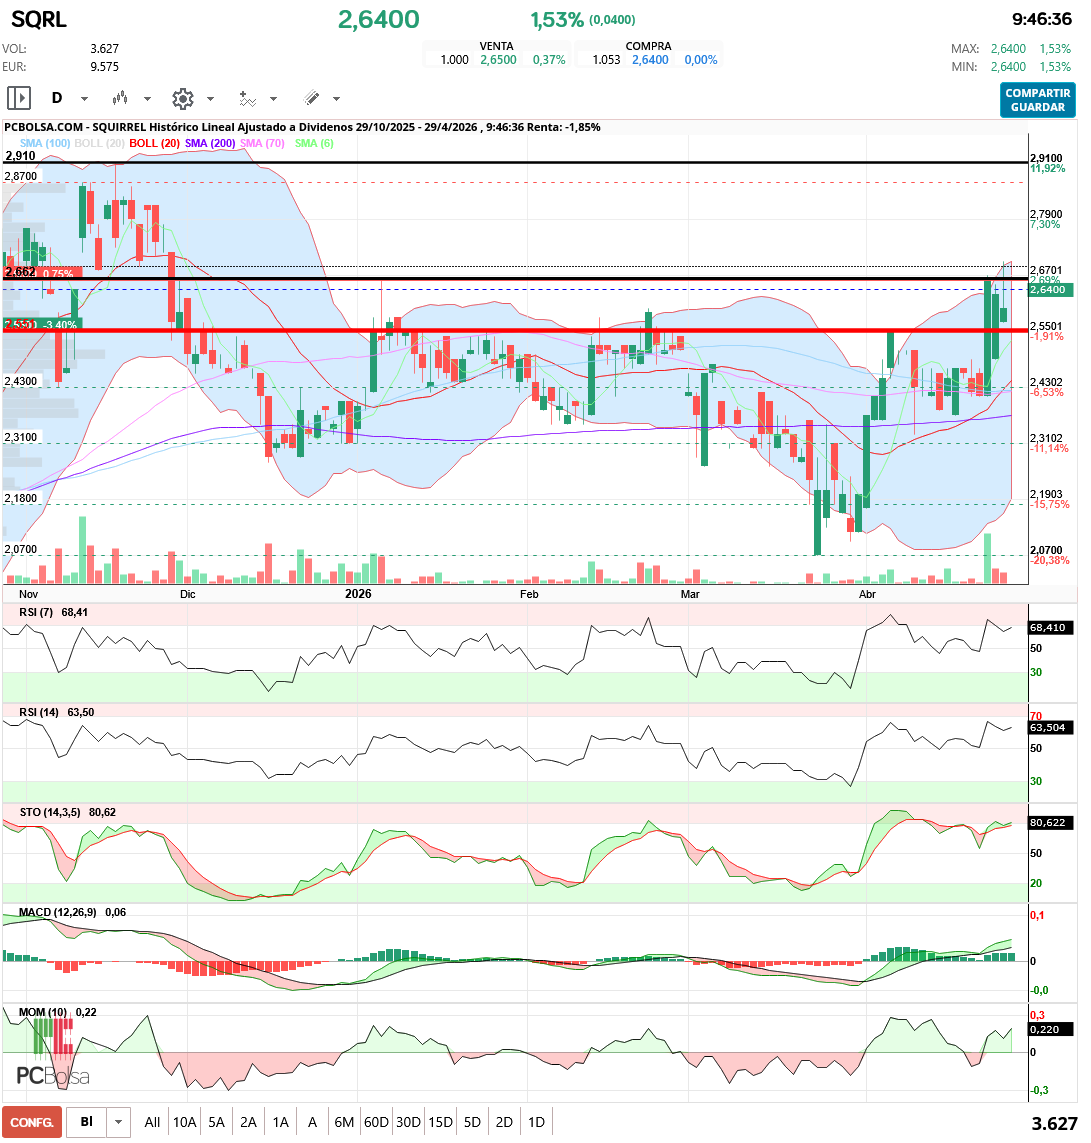The height and width of the screenshot is (1143, 1091).
Task: Click the RSI (7) indicator label
Action: pyautogui.click(x=36, y=612)
